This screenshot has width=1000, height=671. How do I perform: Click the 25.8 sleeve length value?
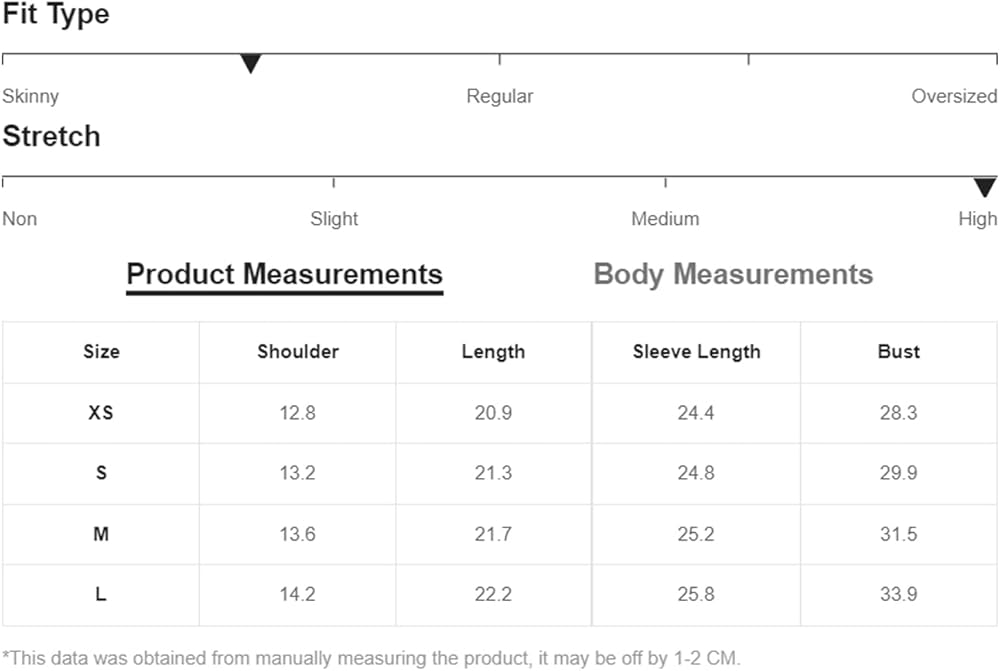[x=696, y=594]
